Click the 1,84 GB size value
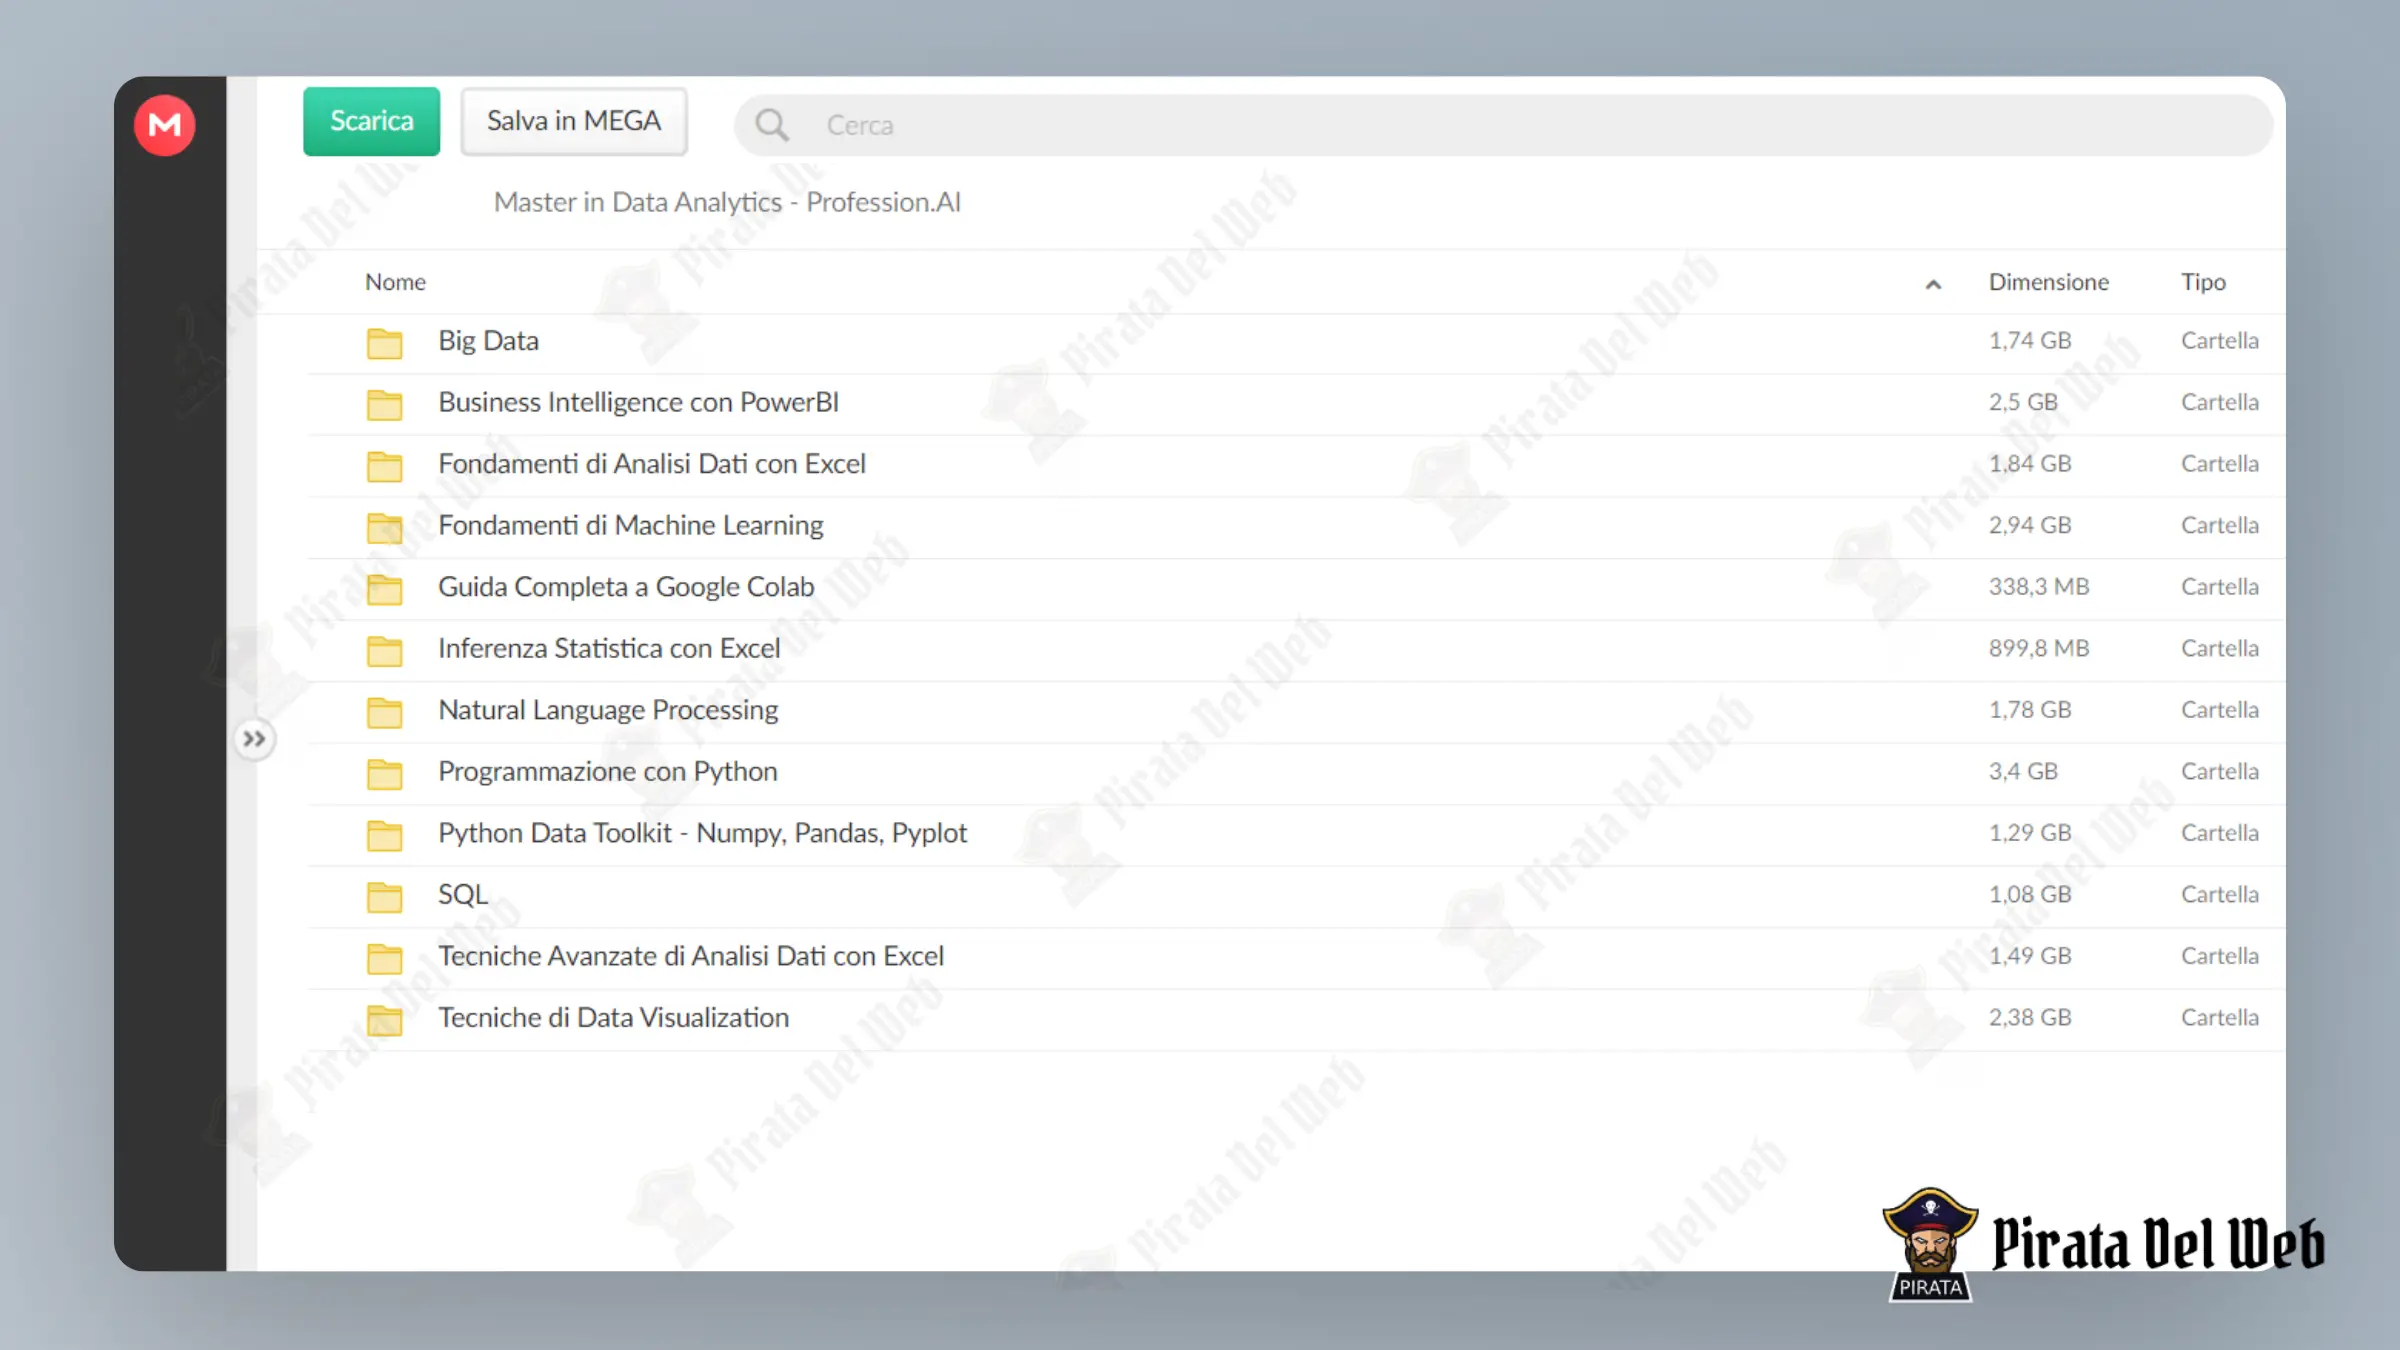The width and height of the screenshot is (2400, 1350). pyautogui.click(x=2030, y=464)
